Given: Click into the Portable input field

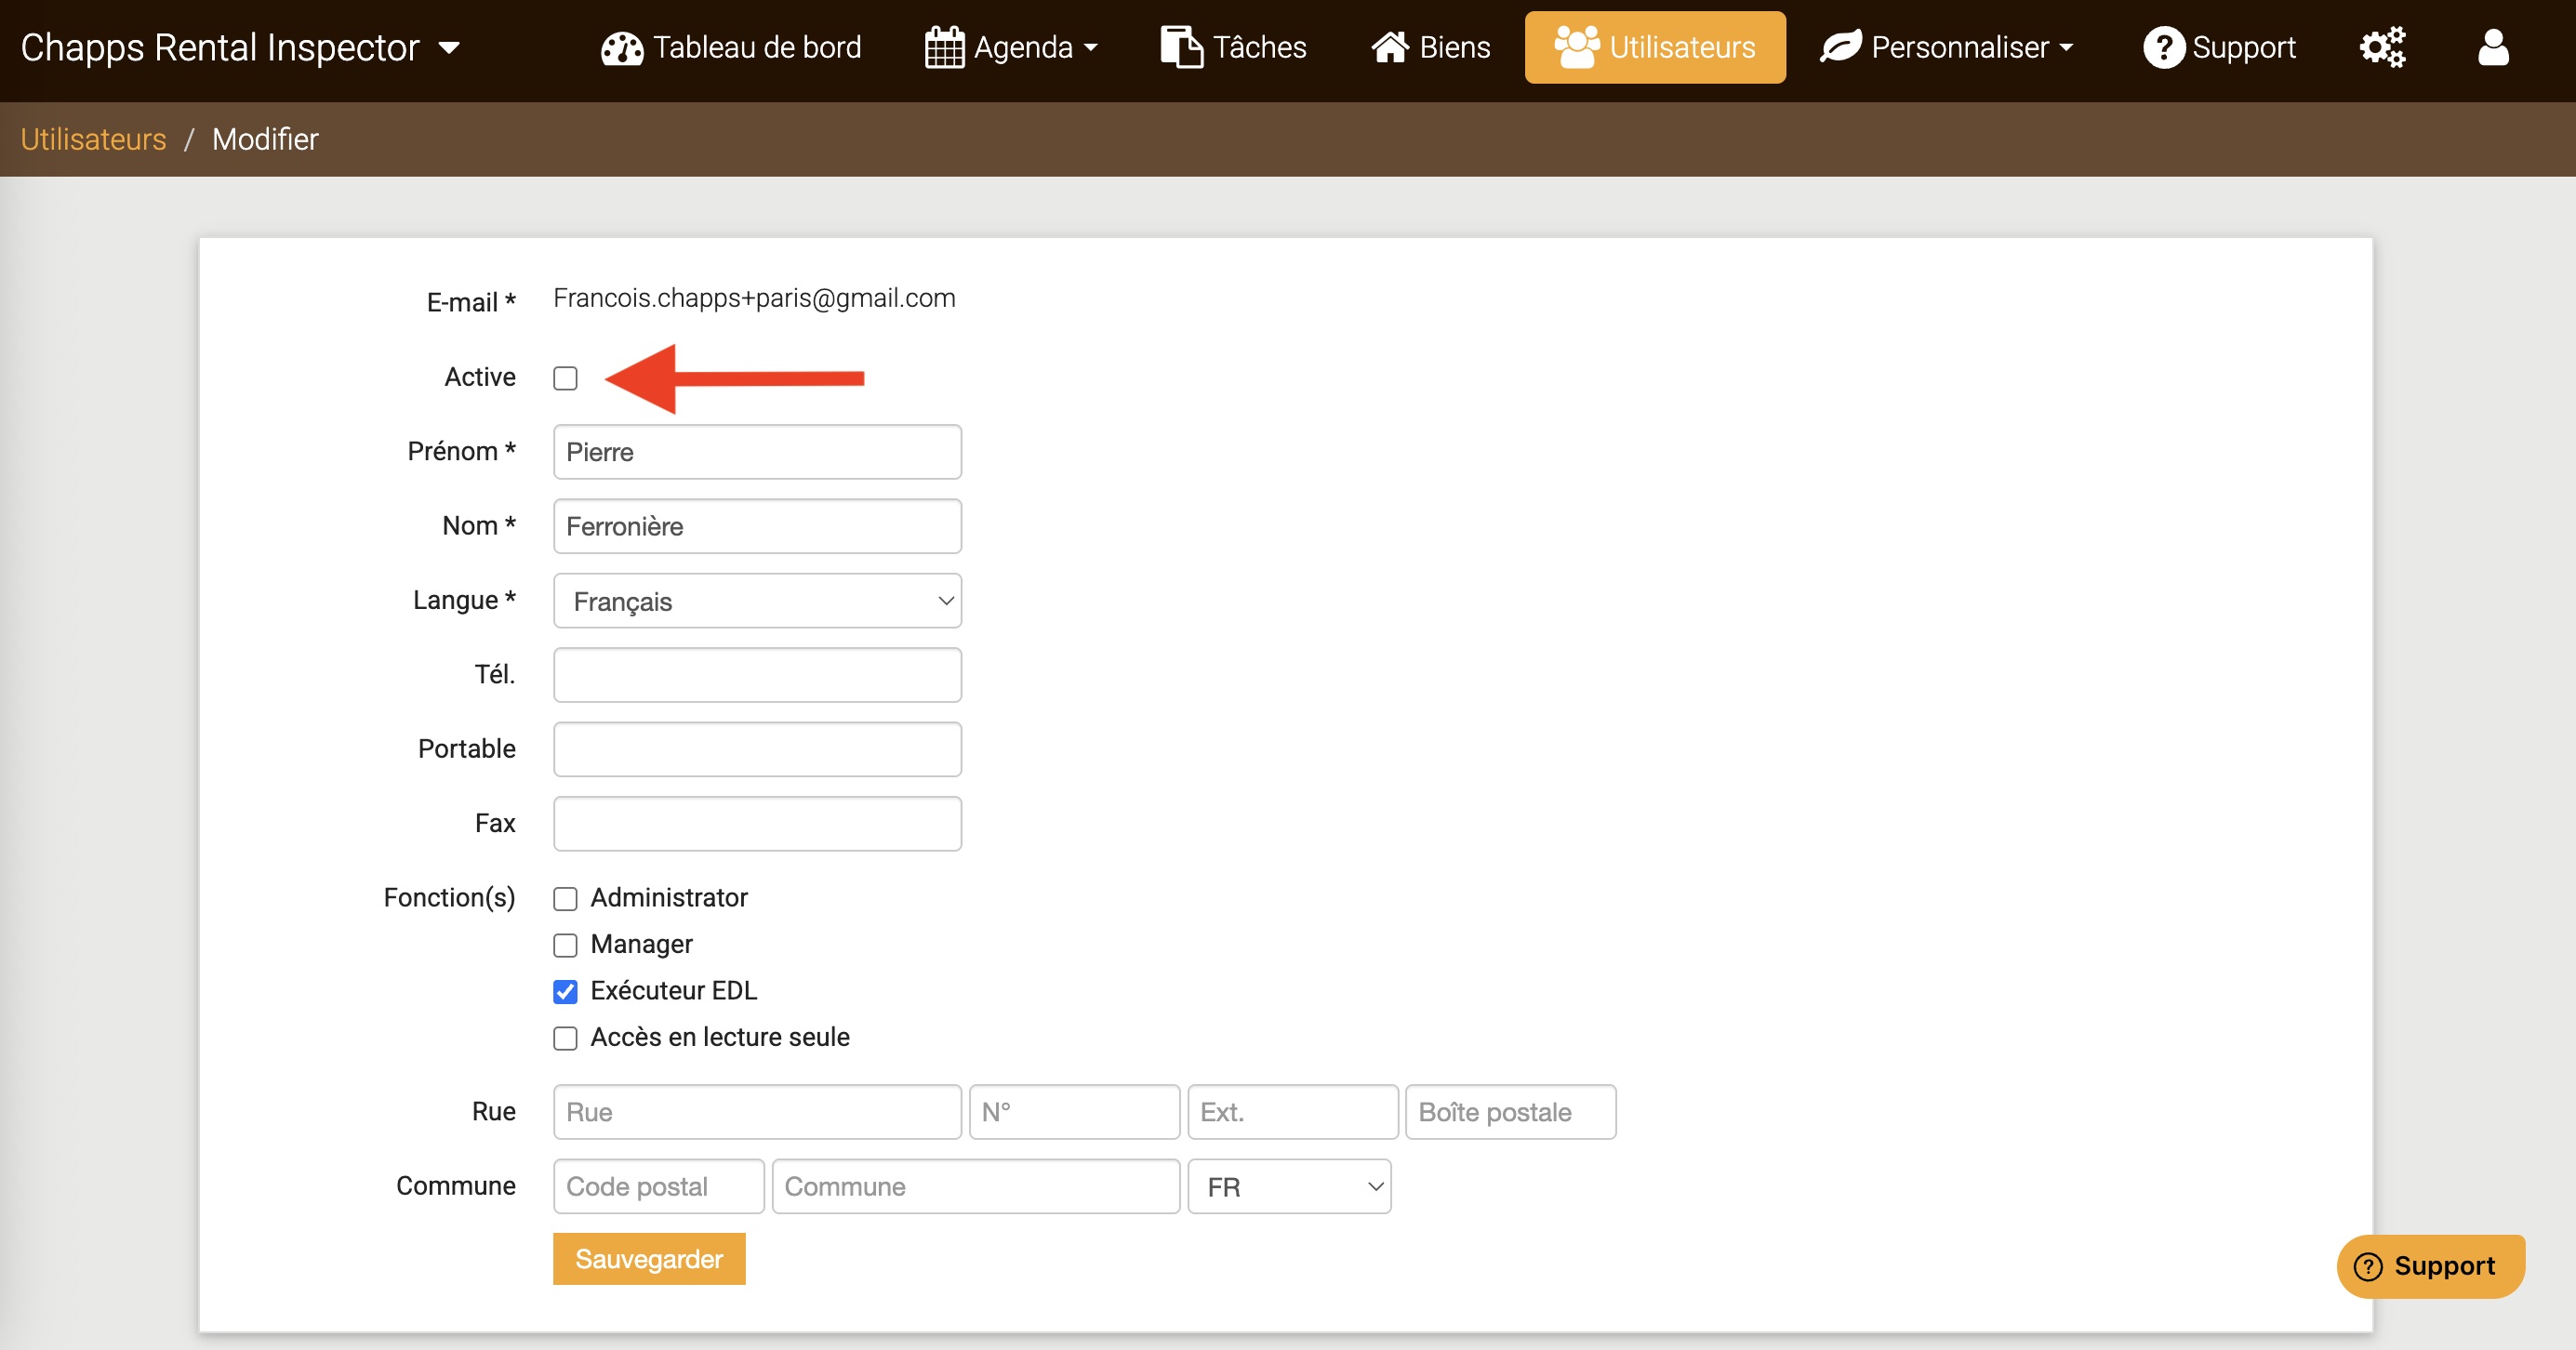Looking at the screenshot, I should pyautogui.click(x=757, y=749).
